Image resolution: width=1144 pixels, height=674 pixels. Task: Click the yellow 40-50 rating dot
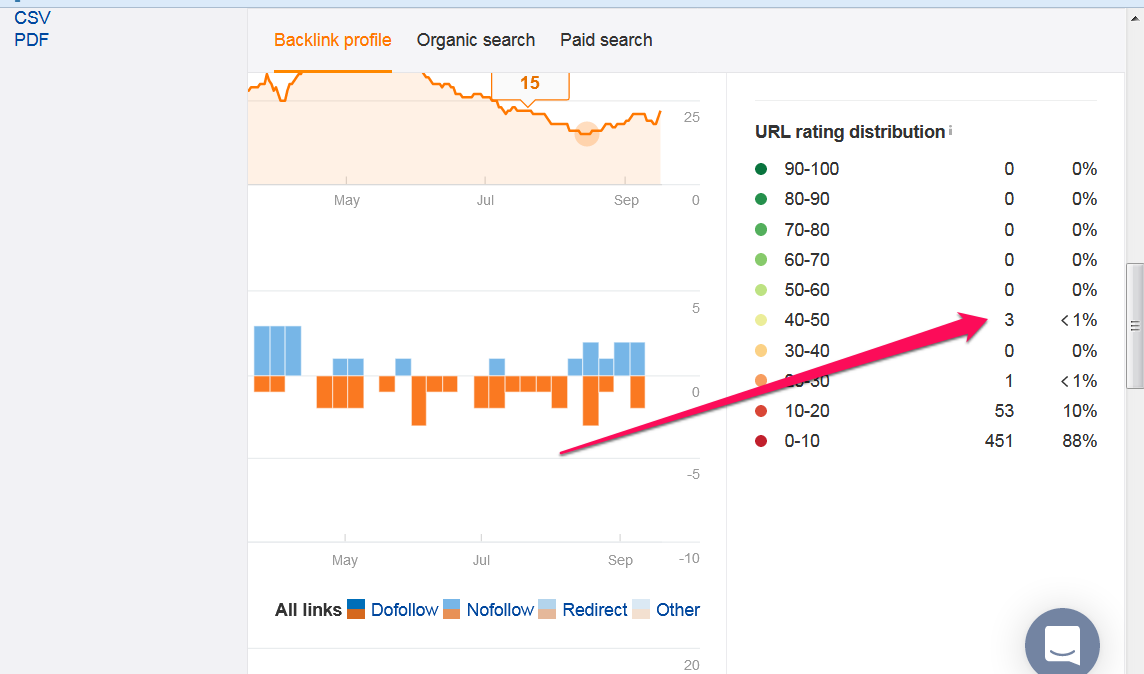pyautogui.click(x=761, y=319)
